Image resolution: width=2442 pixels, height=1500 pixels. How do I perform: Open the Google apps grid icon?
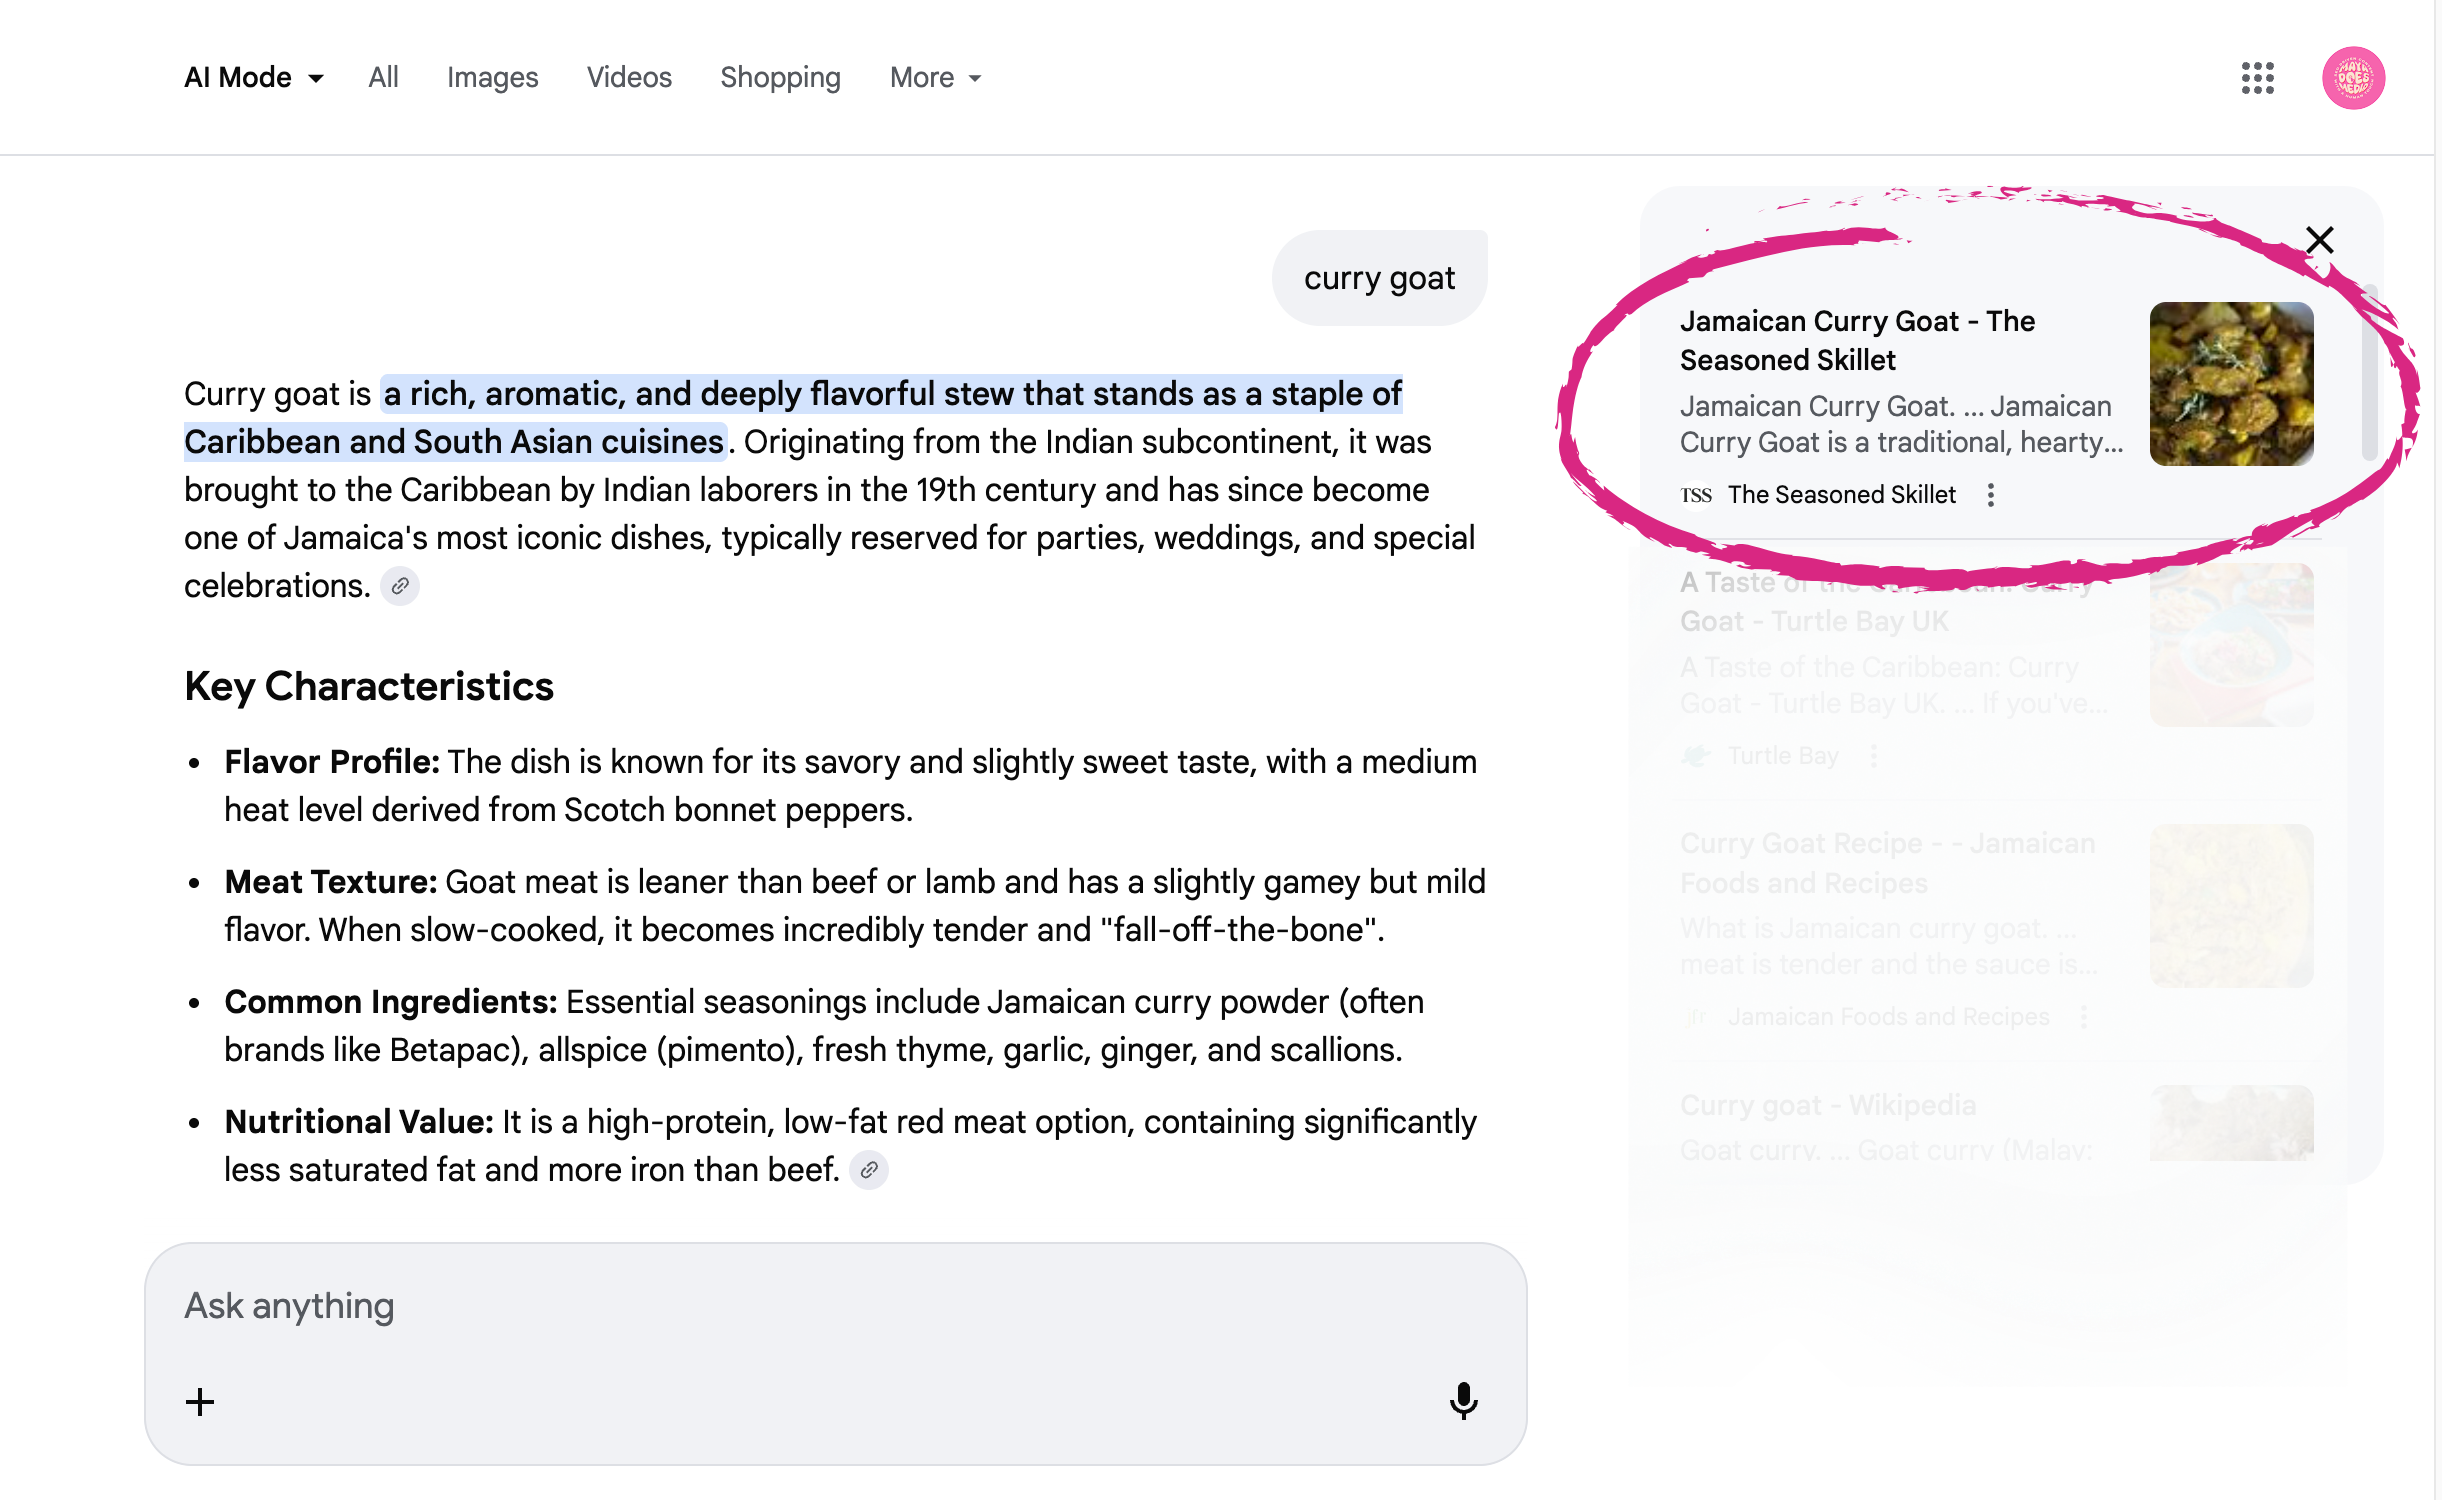click(x=2257, y=78)
